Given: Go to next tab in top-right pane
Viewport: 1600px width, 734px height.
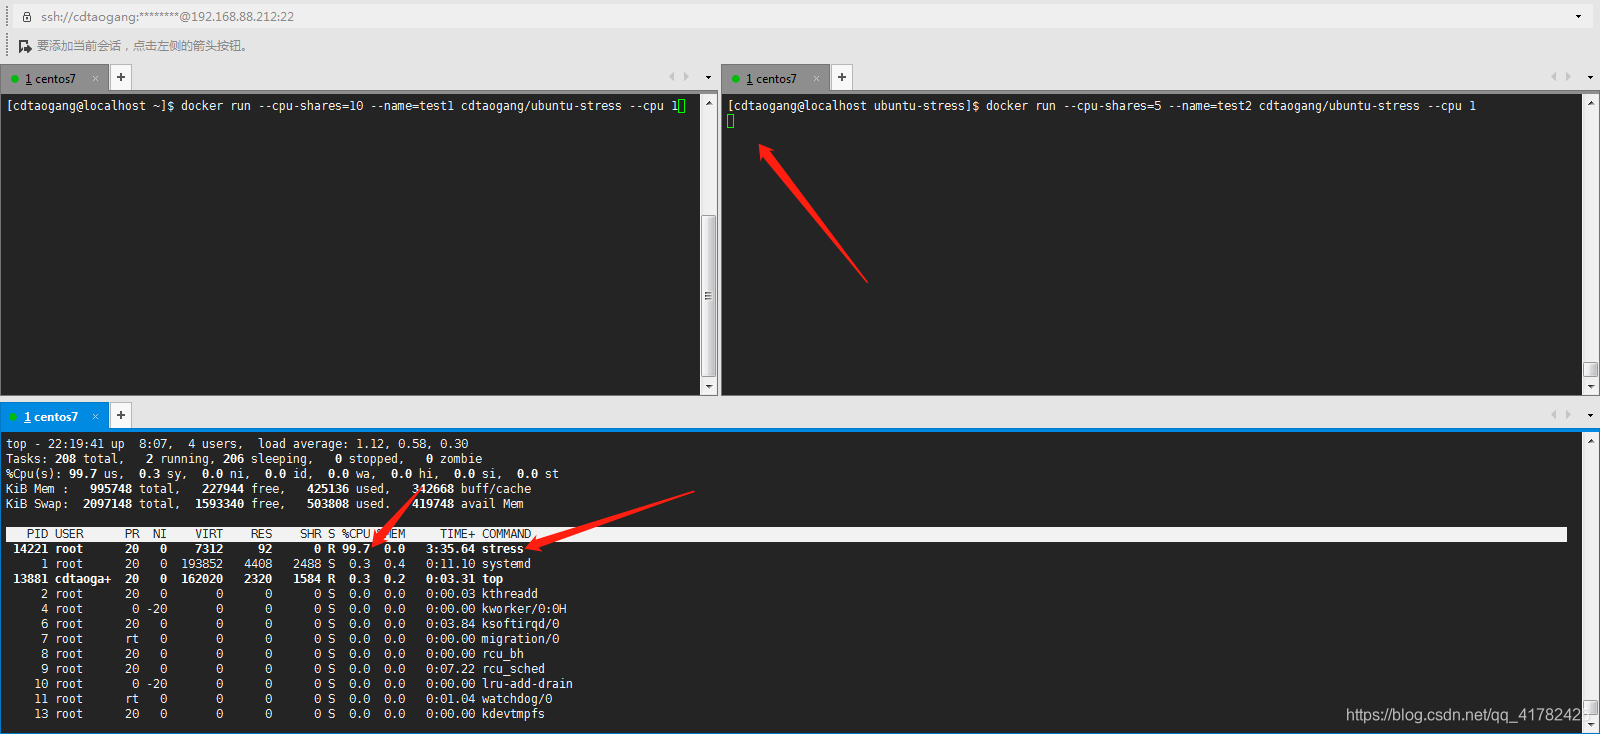Looking at the screenshot, I should pos(1568,77).
